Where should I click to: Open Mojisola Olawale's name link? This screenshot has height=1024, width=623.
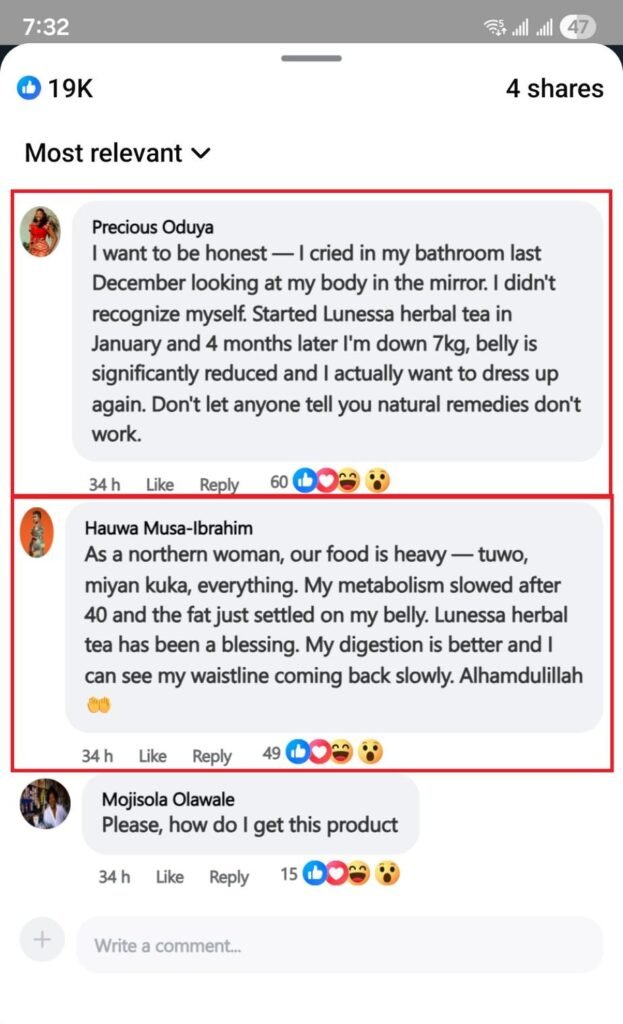click(168, 799)
